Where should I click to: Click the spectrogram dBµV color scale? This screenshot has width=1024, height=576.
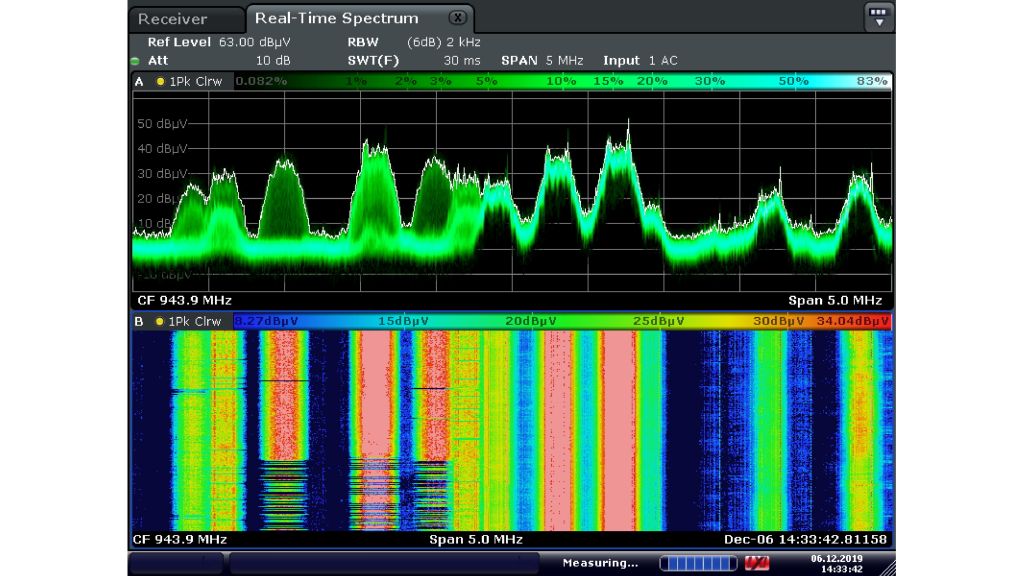click(x=562, y=321)
